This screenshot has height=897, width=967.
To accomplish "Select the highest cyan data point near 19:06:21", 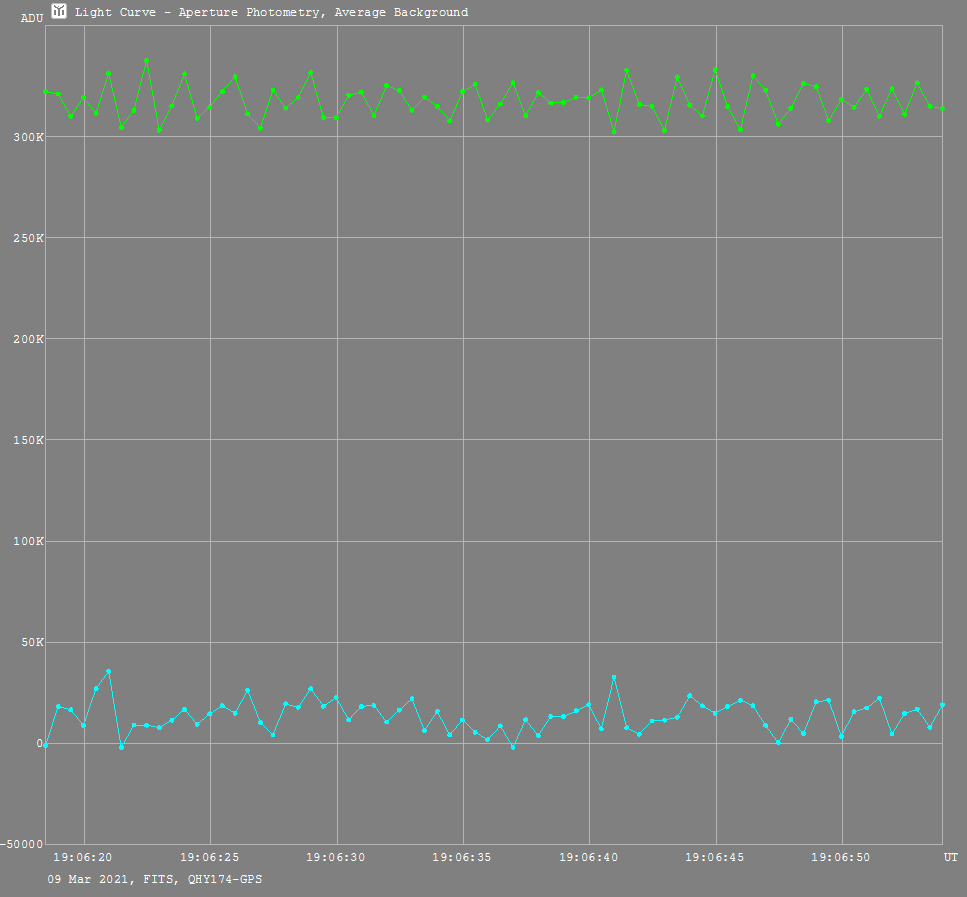I will 109,671.
